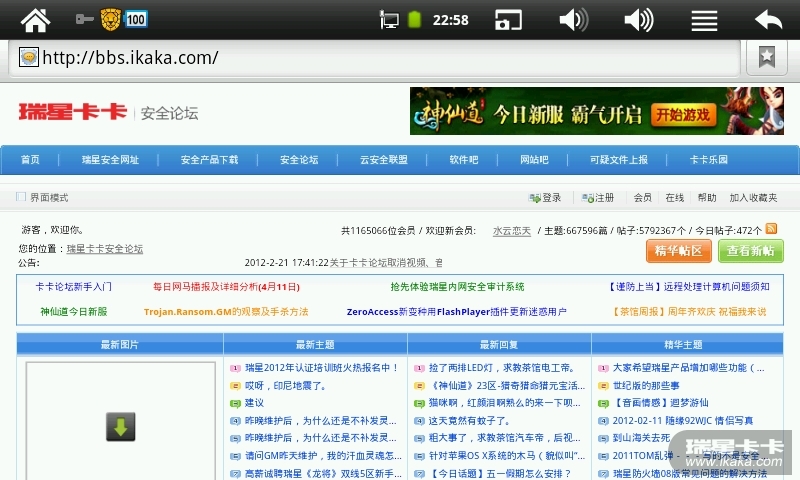
Task: Open announcement 关于卡卡论坛取消视频
Action: 386,263
